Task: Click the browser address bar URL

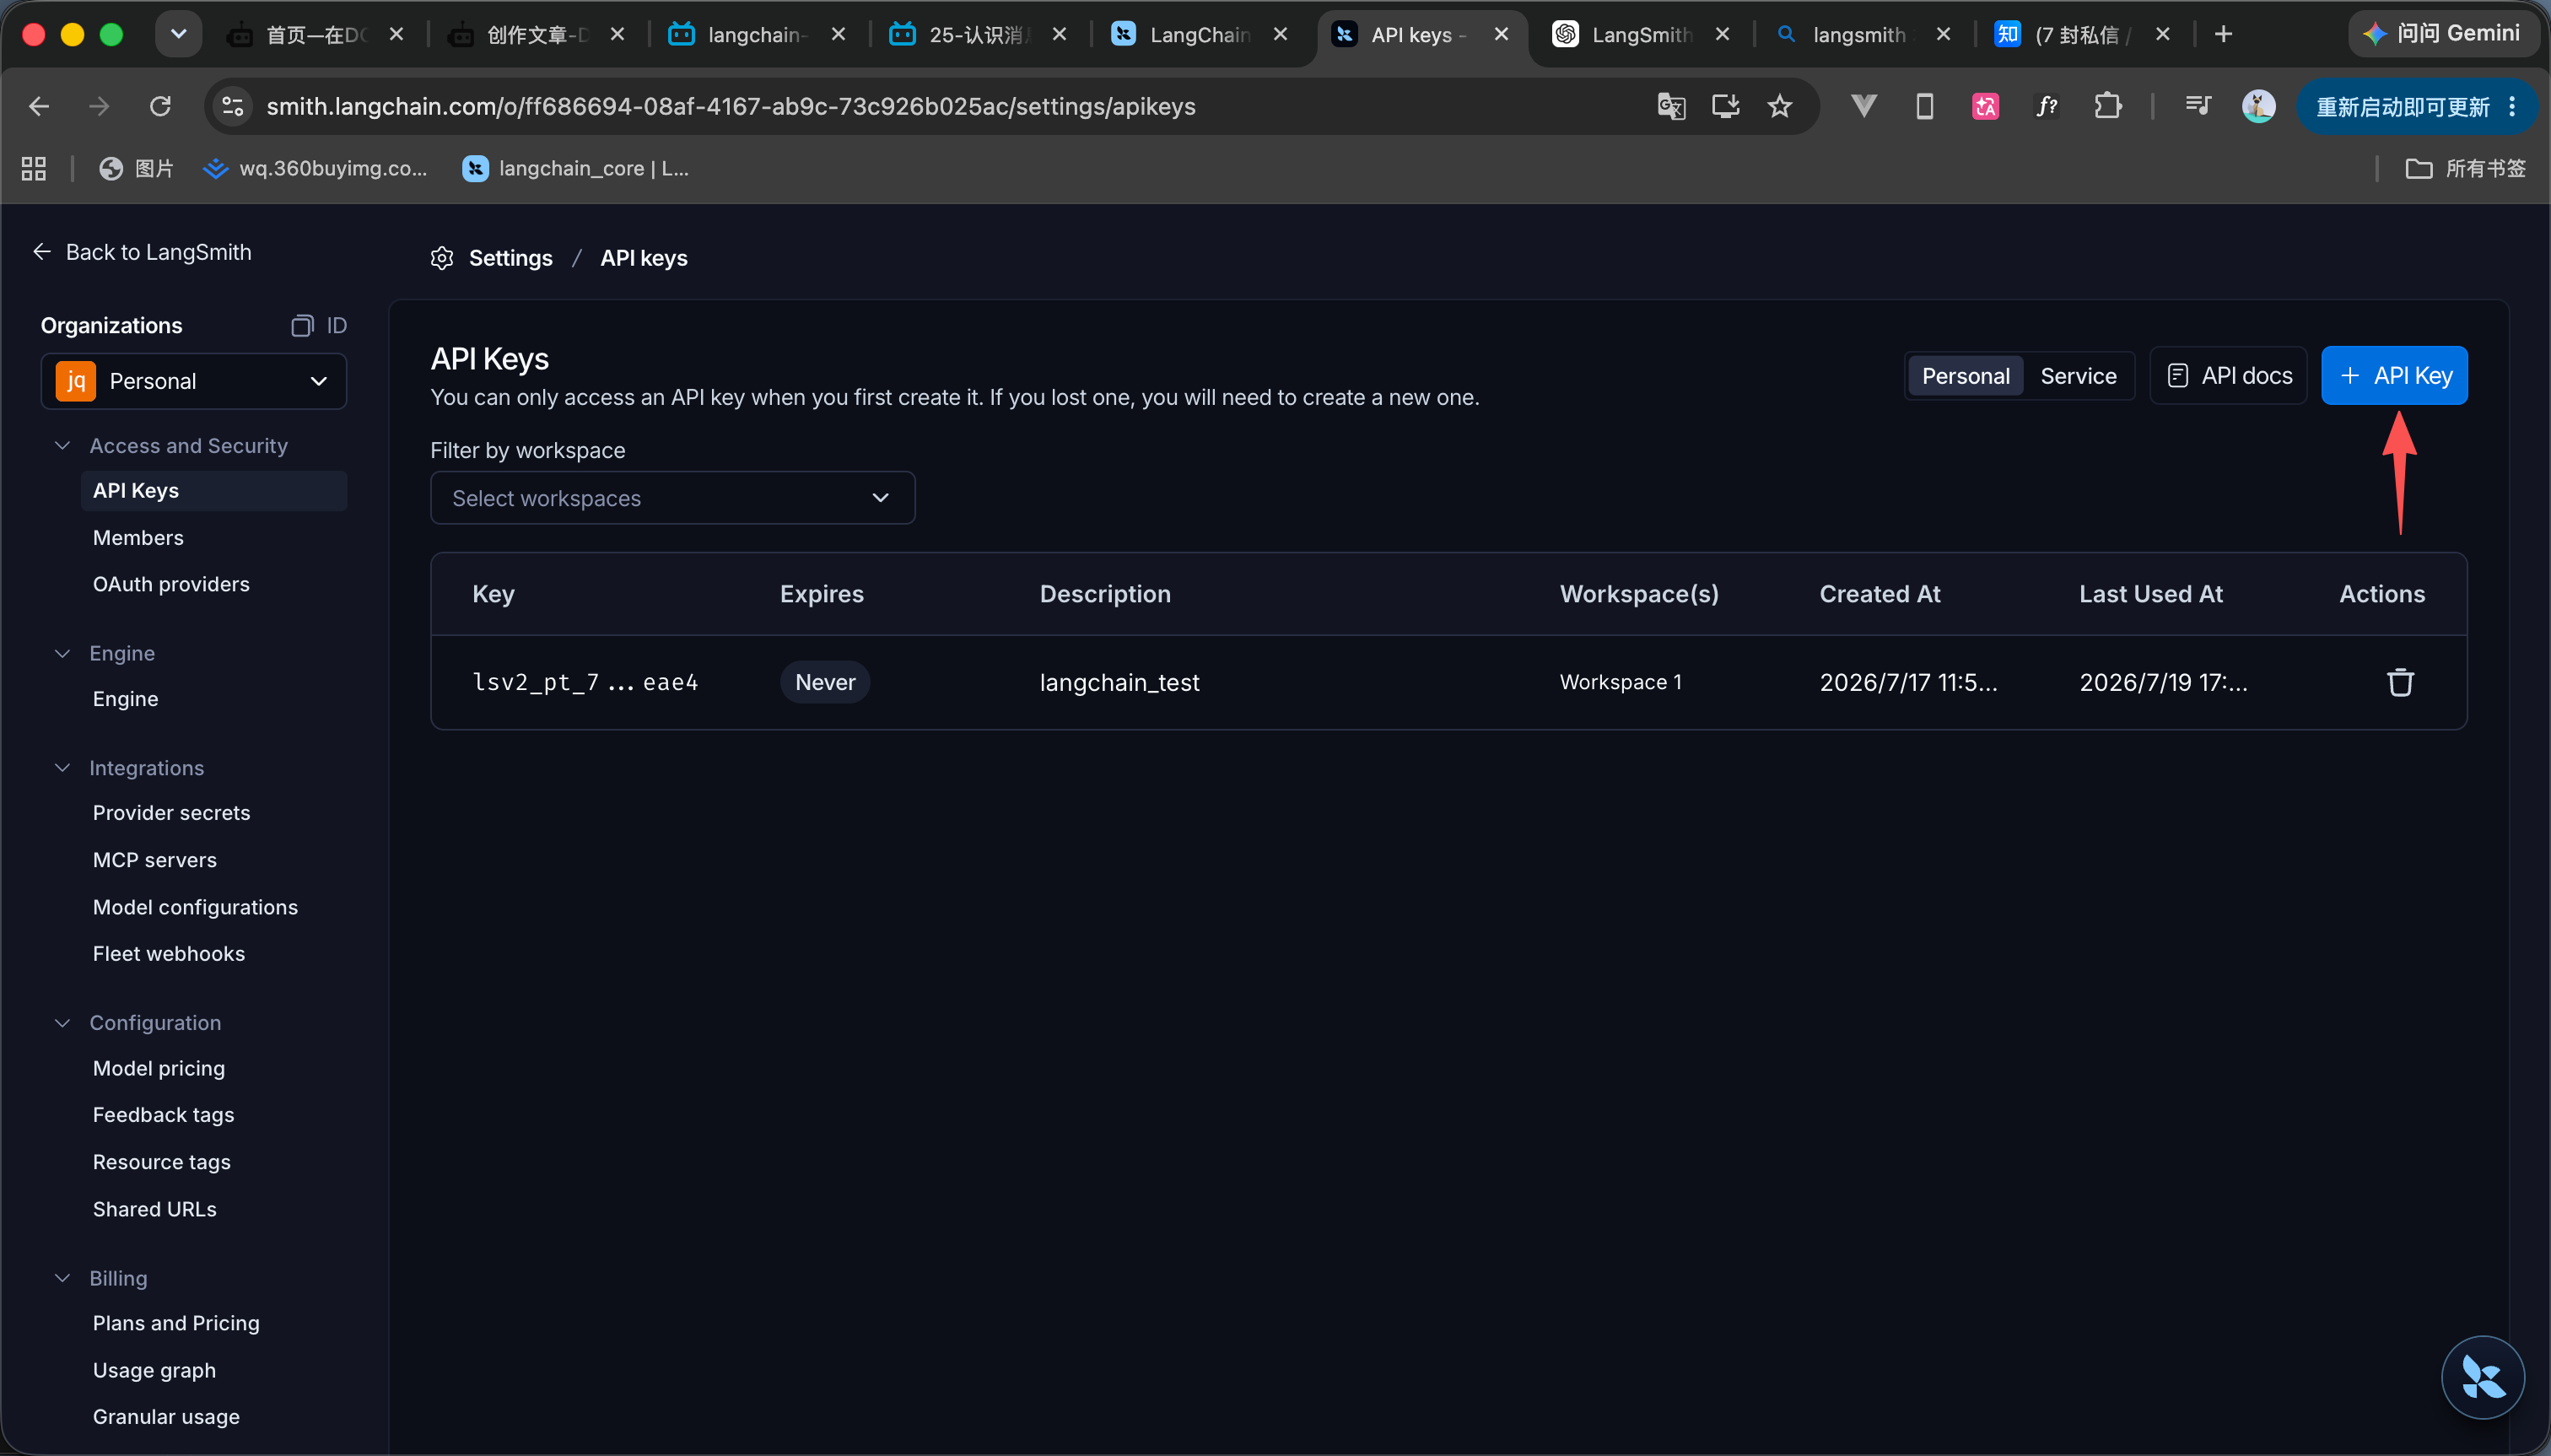Action: coord(730,106)
